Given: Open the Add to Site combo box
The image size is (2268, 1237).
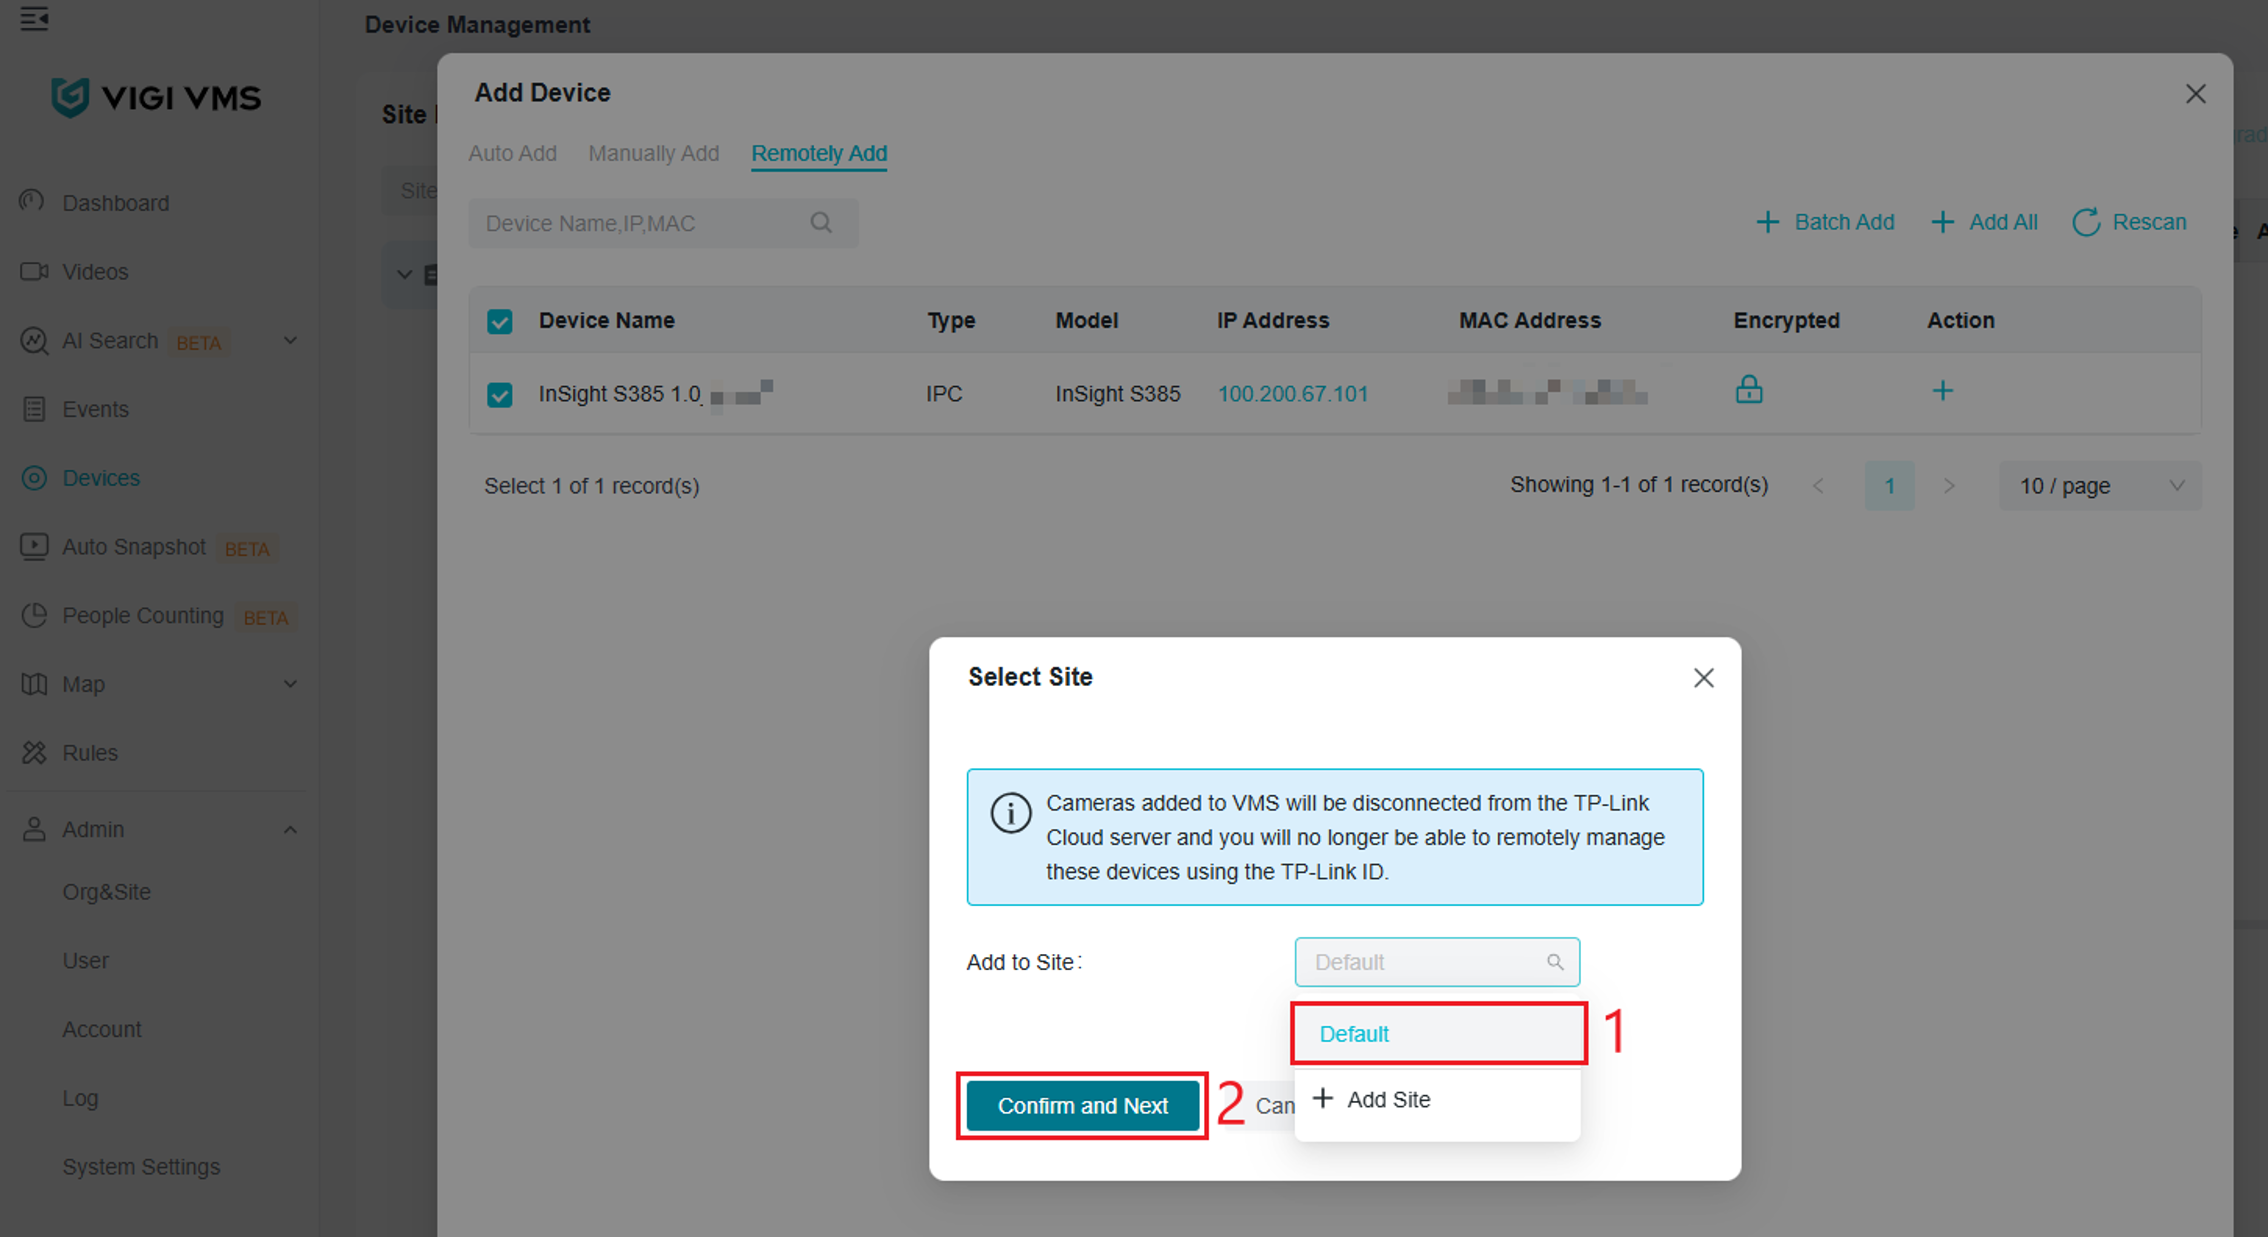Looking at the screenshot, I should (1437, 962).
